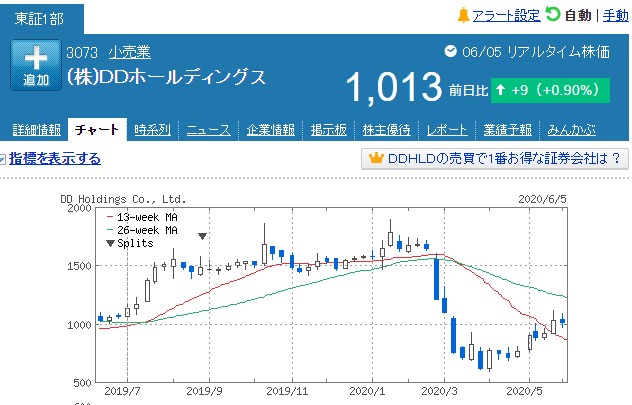The width and height of the screenshot is (632, 405).
Task: Click the リアルタイム株価 label
Action: pyautogui.click(x=558, y=52)
